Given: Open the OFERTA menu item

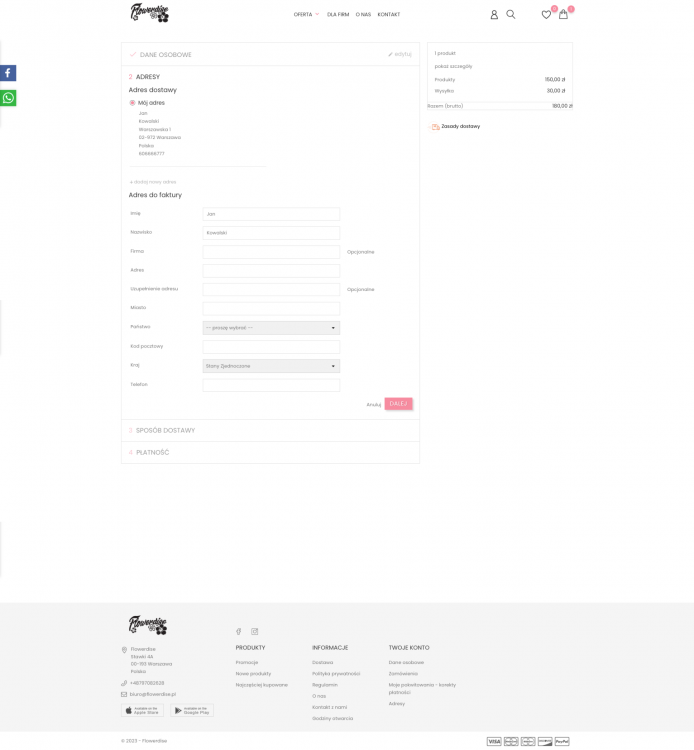Looking at the screenshot, I should coord(303,14).
